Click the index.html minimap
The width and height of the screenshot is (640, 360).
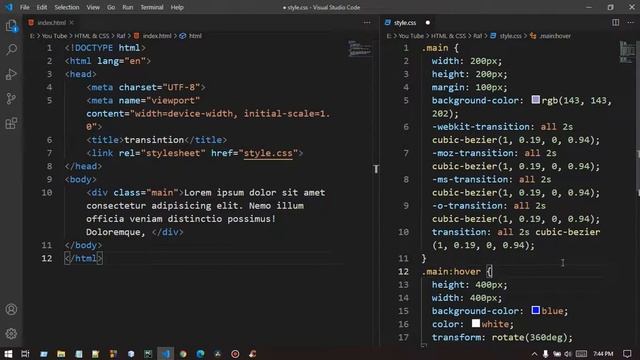coord(360,48)
